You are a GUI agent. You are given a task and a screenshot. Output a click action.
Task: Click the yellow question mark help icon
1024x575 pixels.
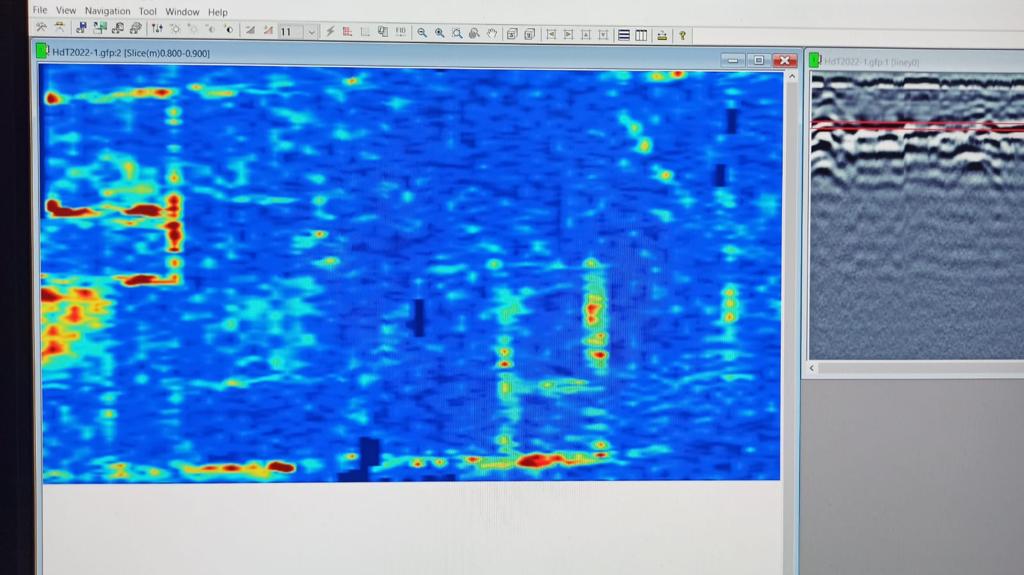coord(682,35)
